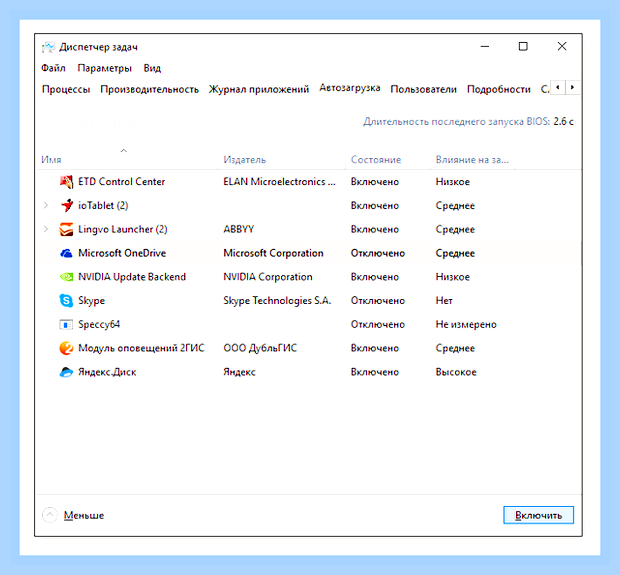
Task: Select the Speccy64 row name
Action: (x=99, y=325)
